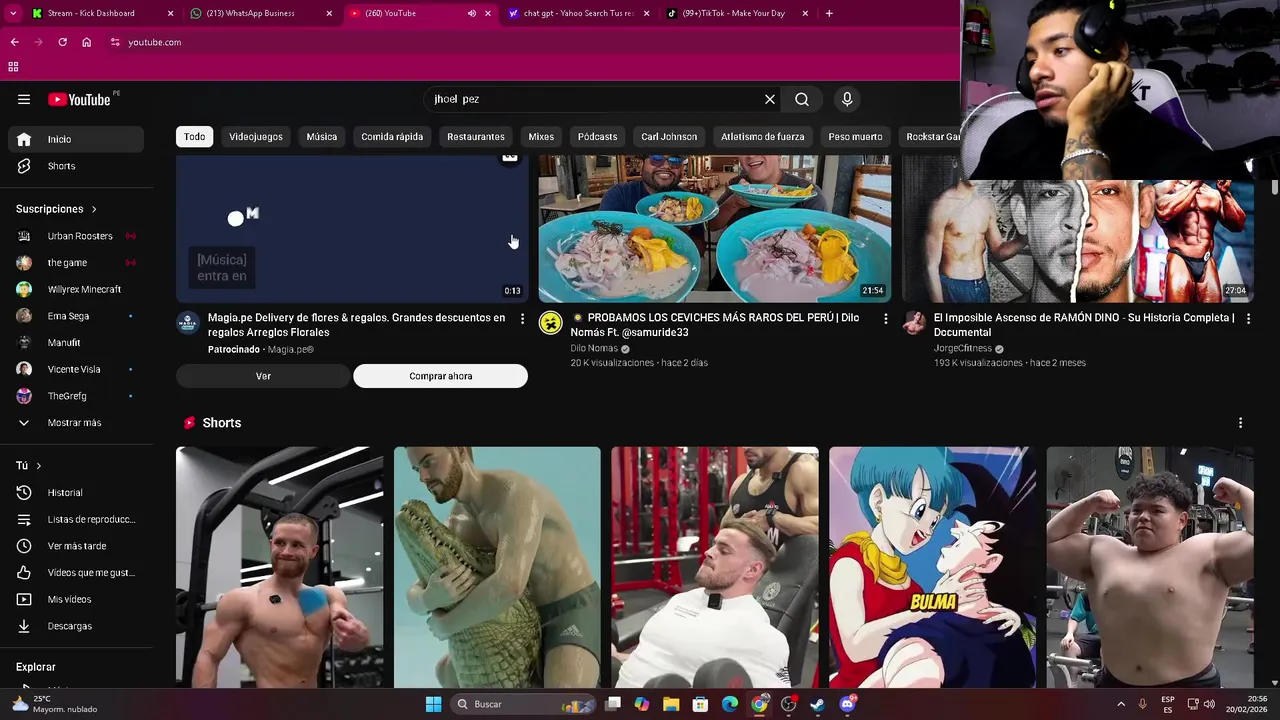The width and height of the screenshot is (1280, 720).
Task: Open options menu of Shorts section
Action: (1240, 423)
